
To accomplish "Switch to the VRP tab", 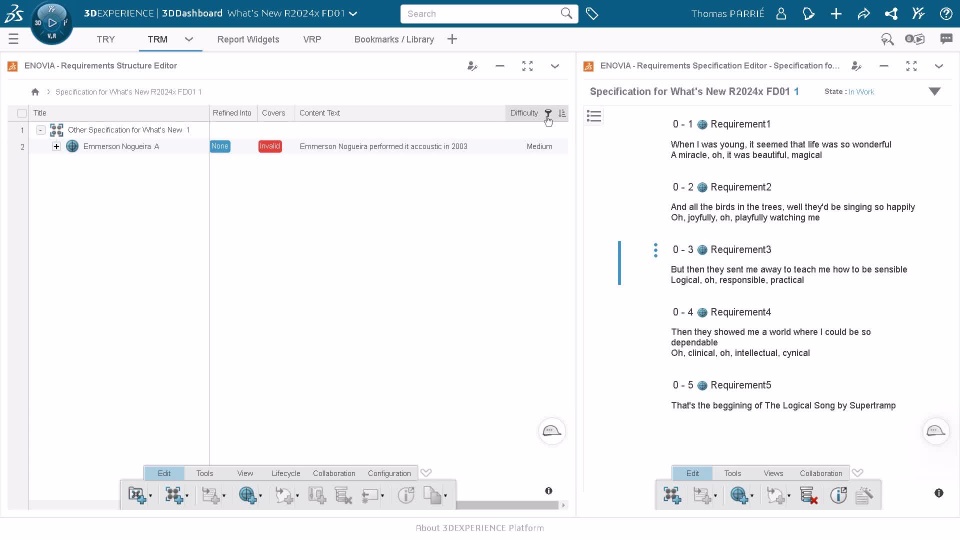I will [x=312, y=39].
